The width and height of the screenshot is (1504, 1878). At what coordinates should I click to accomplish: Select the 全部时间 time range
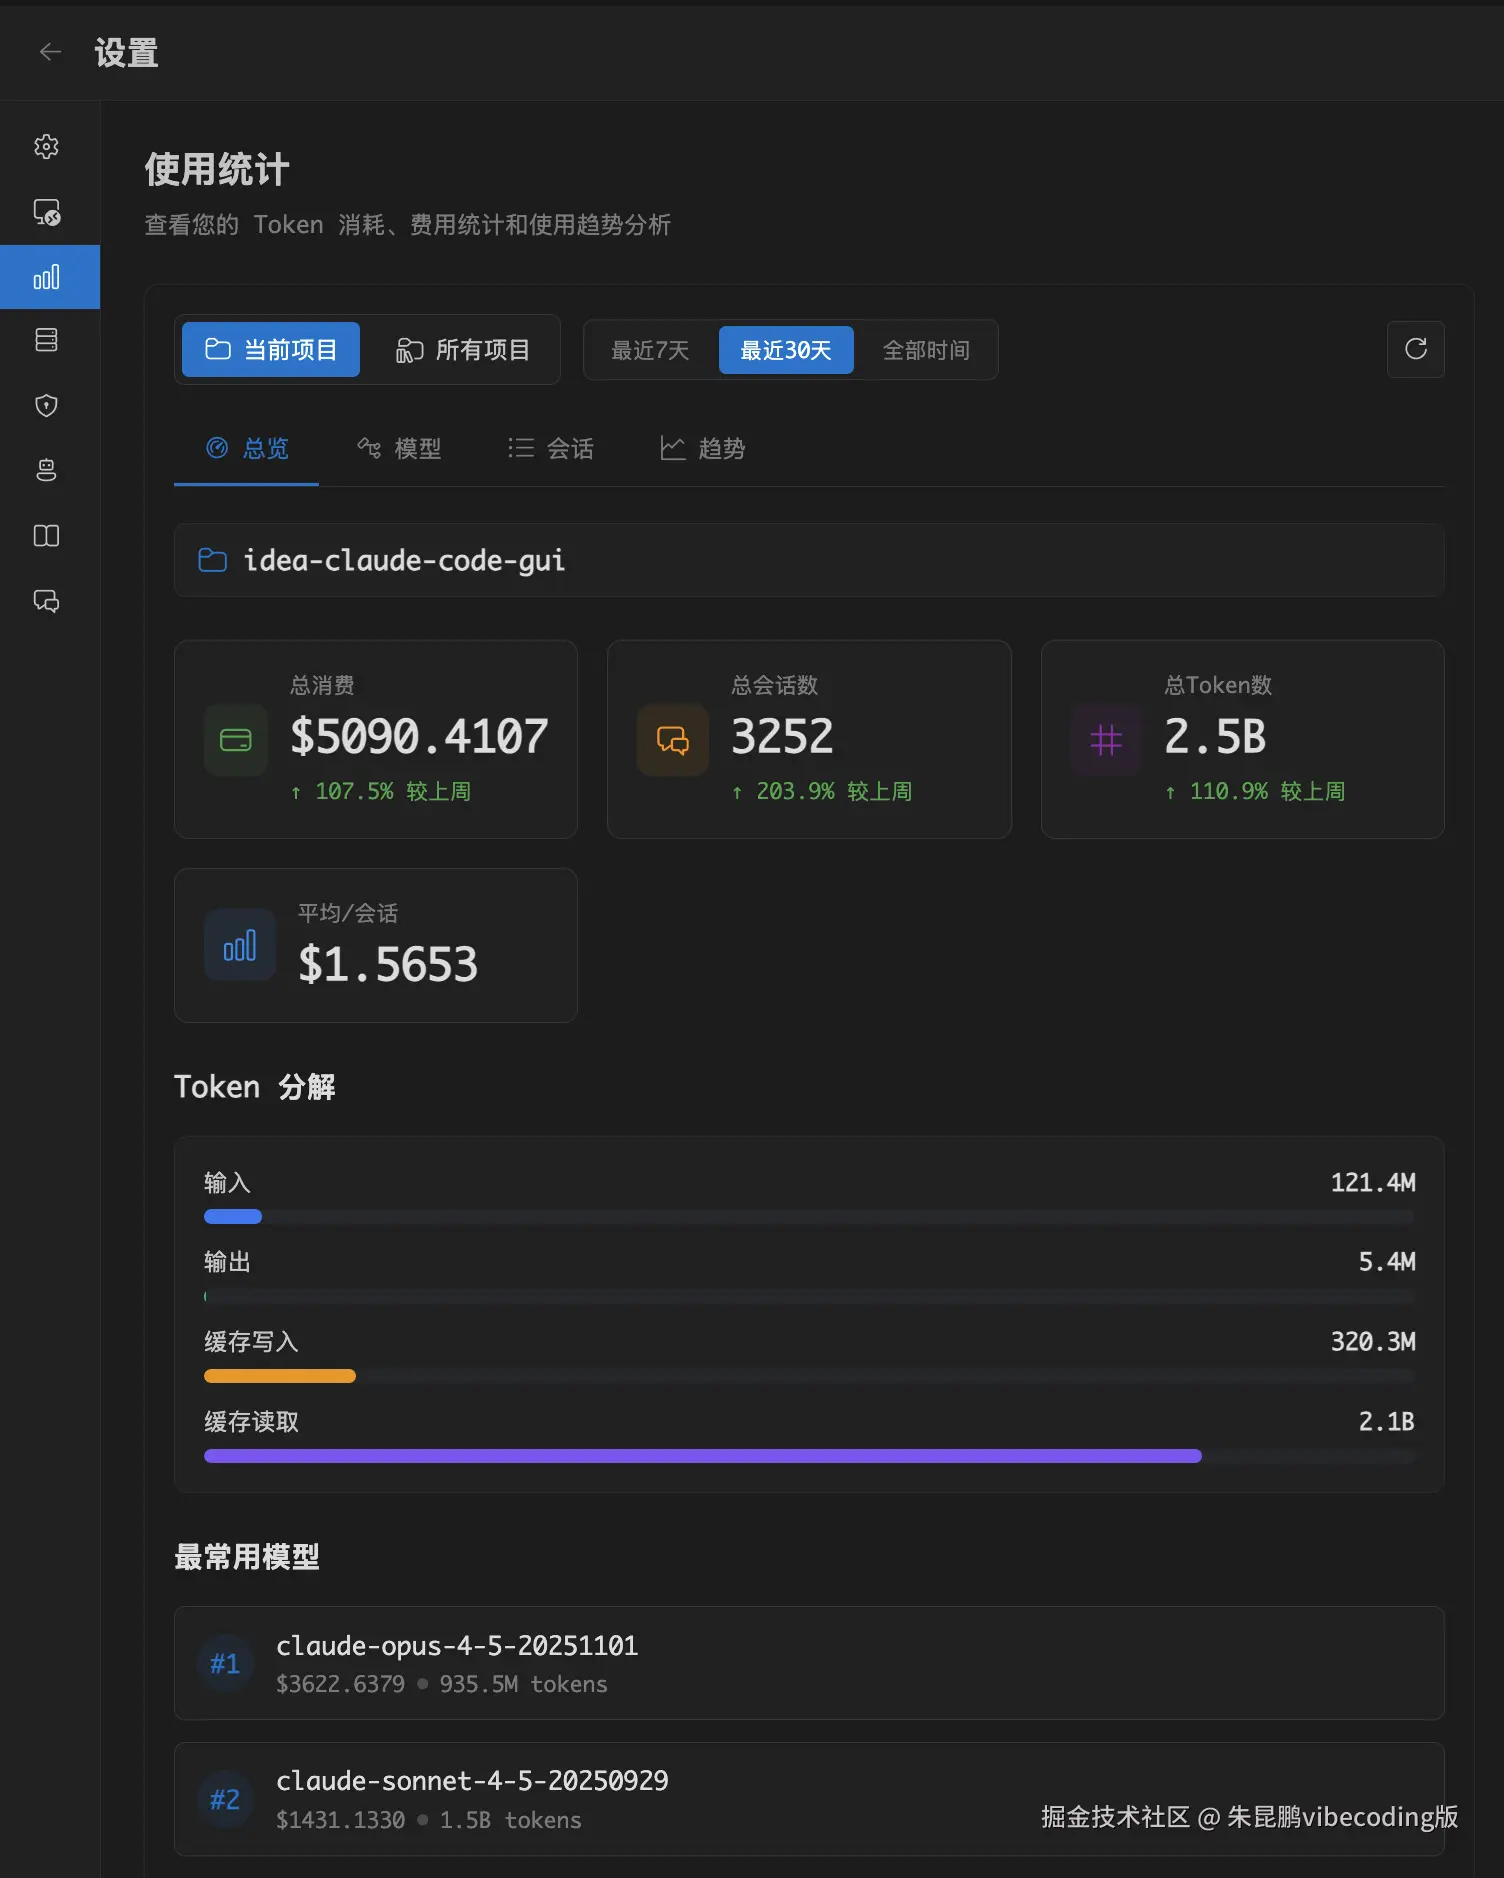tap(926, 350)
